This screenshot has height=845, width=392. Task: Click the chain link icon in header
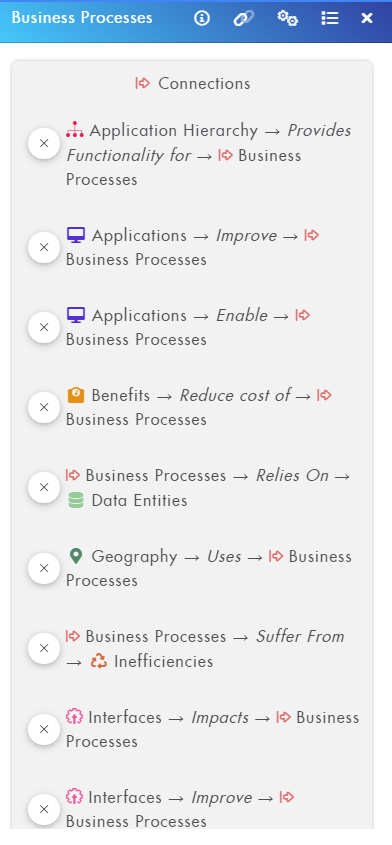244,18
